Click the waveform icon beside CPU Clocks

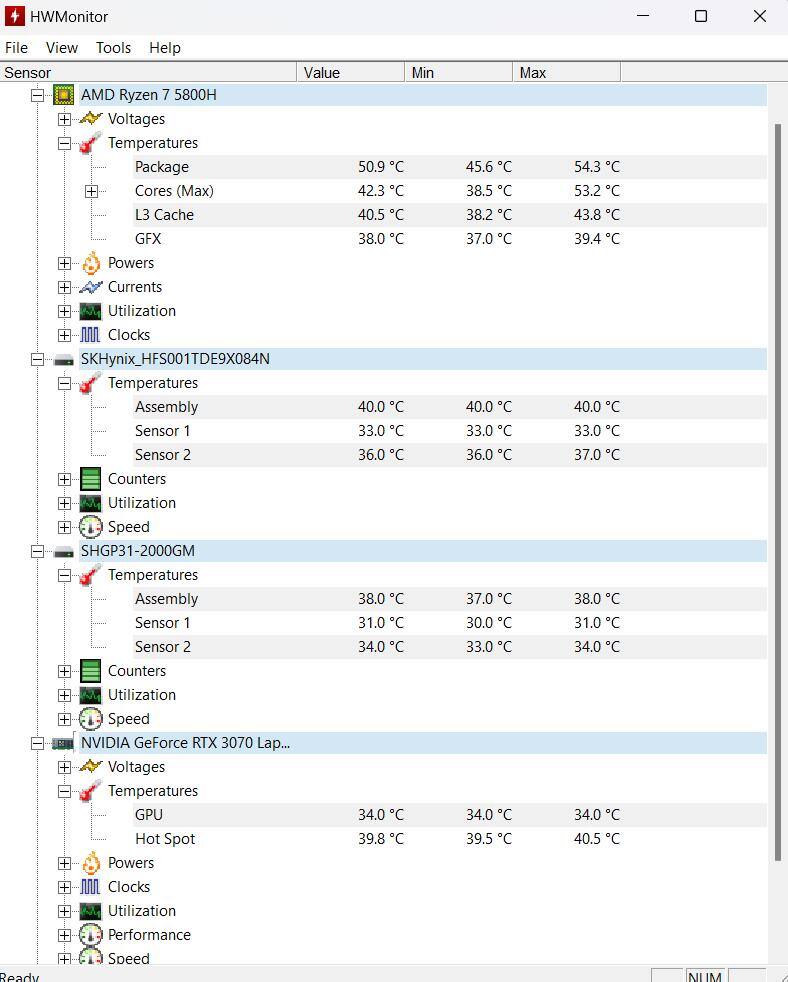91,335
